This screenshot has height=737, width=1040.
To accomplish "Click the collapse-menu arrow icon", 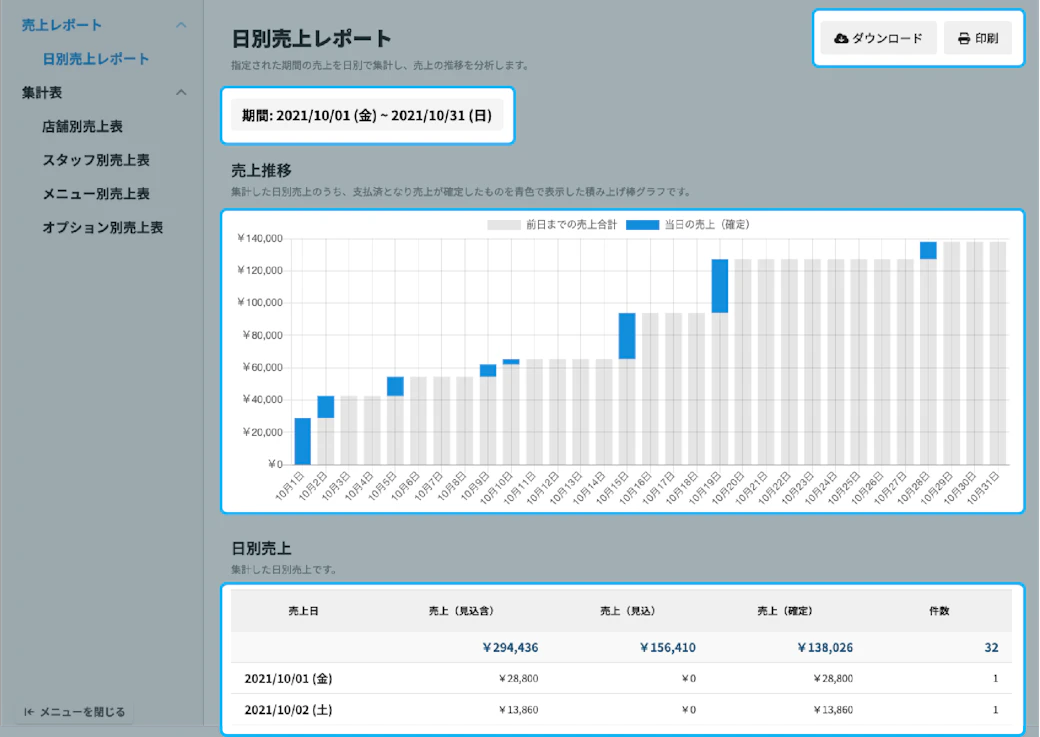I will coord(29,712).
